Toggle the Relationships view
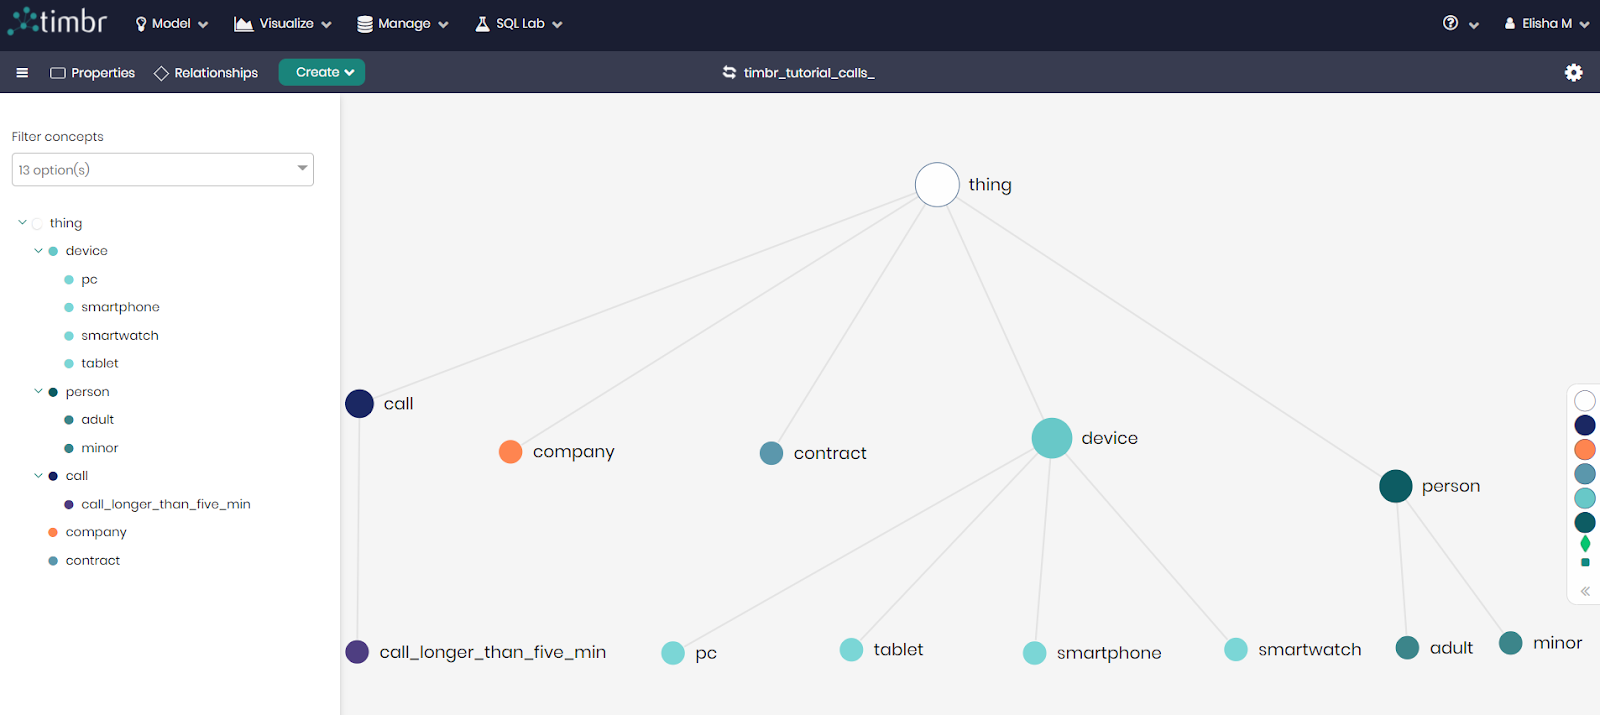The height and width of the screenshot is (715, 1600). point(206,73)
